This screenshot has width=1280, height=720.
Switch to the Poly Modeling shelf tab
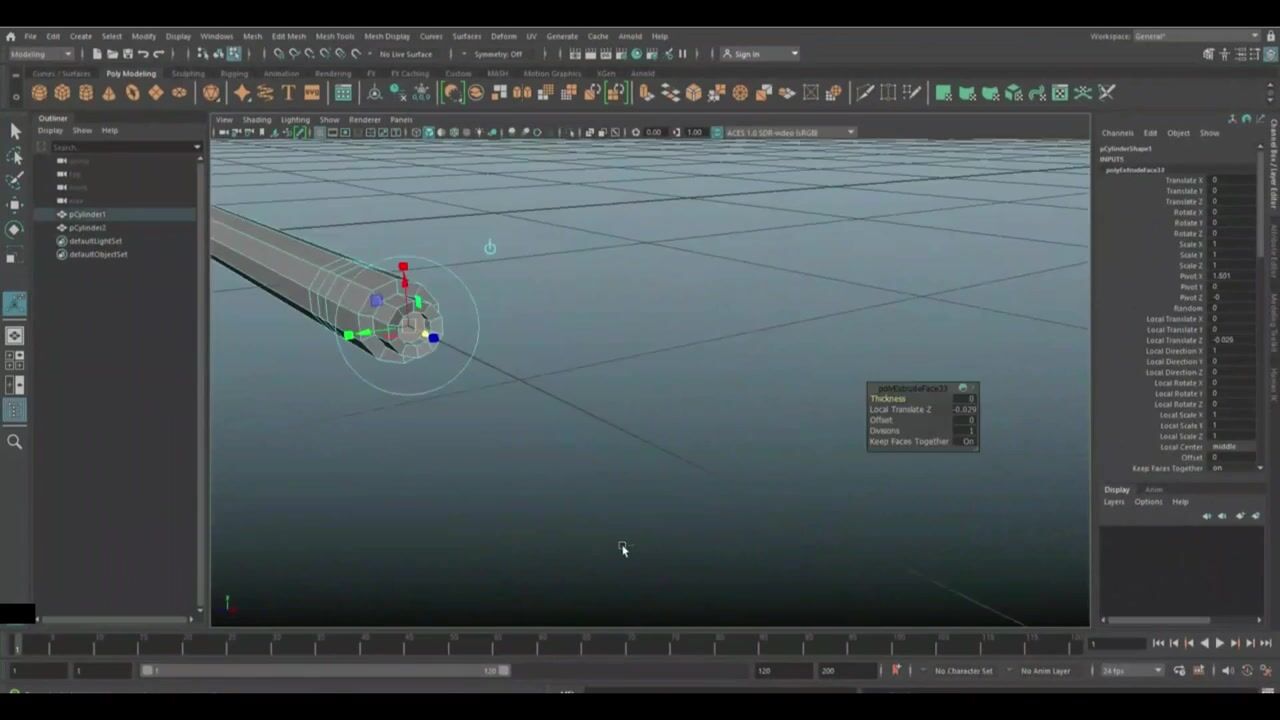[x=131, y=73]
